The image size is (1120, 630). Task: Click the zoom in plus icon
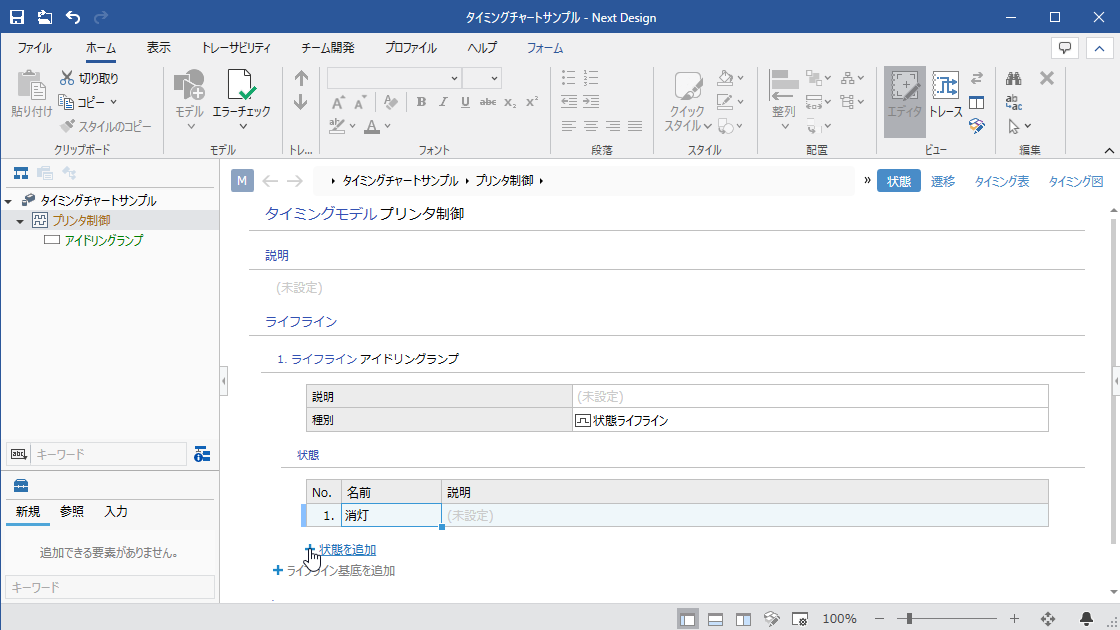coord(1014,619)
